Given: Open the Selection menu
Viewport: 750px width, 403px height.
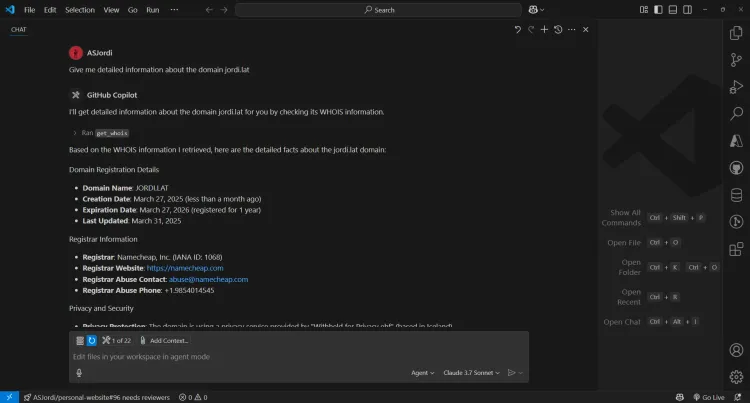Looking at the screenshot, I should pos(80,10).
